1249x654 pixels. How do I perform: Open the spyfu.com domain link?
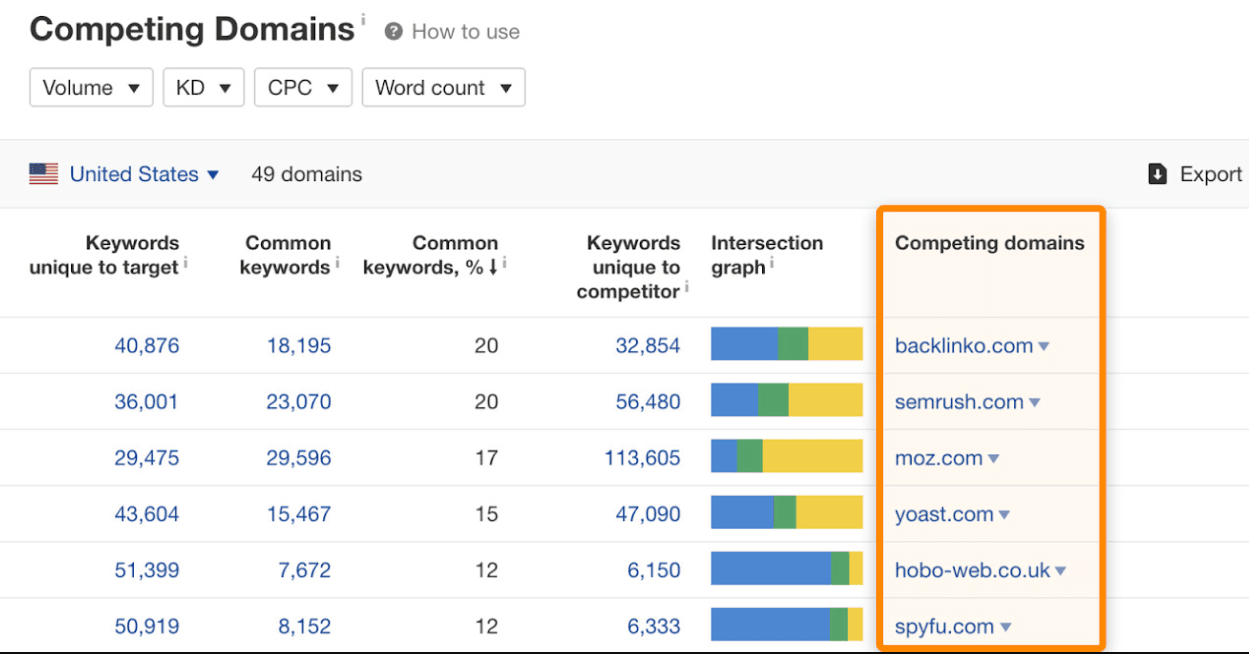945,626
